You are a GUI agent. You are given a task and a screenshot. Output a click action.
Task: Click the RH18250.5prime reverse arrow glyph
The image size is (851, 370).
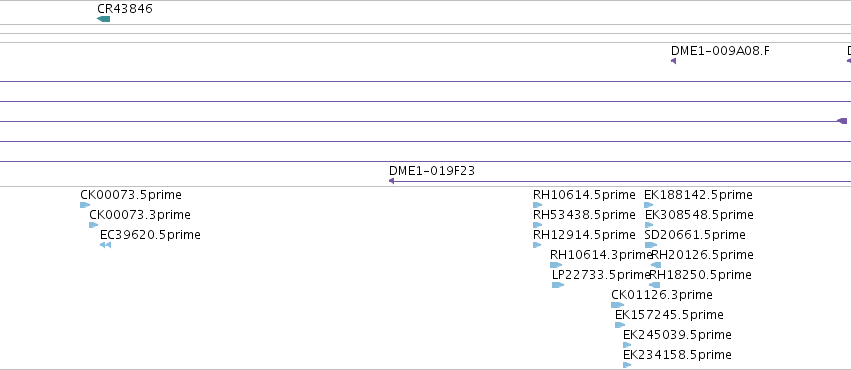655,285
